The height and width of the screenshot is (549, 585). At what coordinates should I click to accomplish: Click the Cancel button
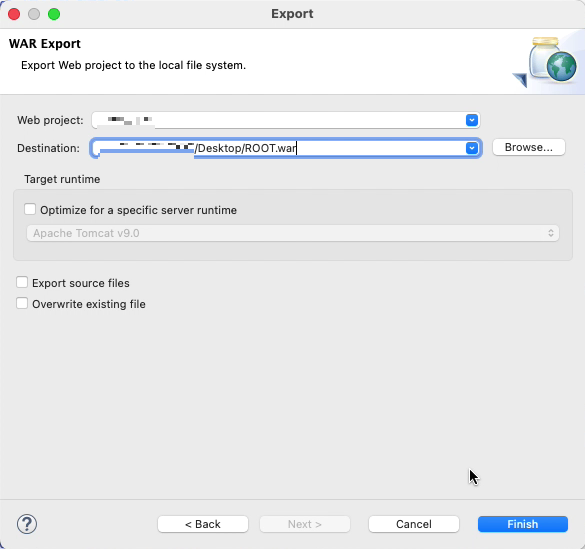[414, 524]
